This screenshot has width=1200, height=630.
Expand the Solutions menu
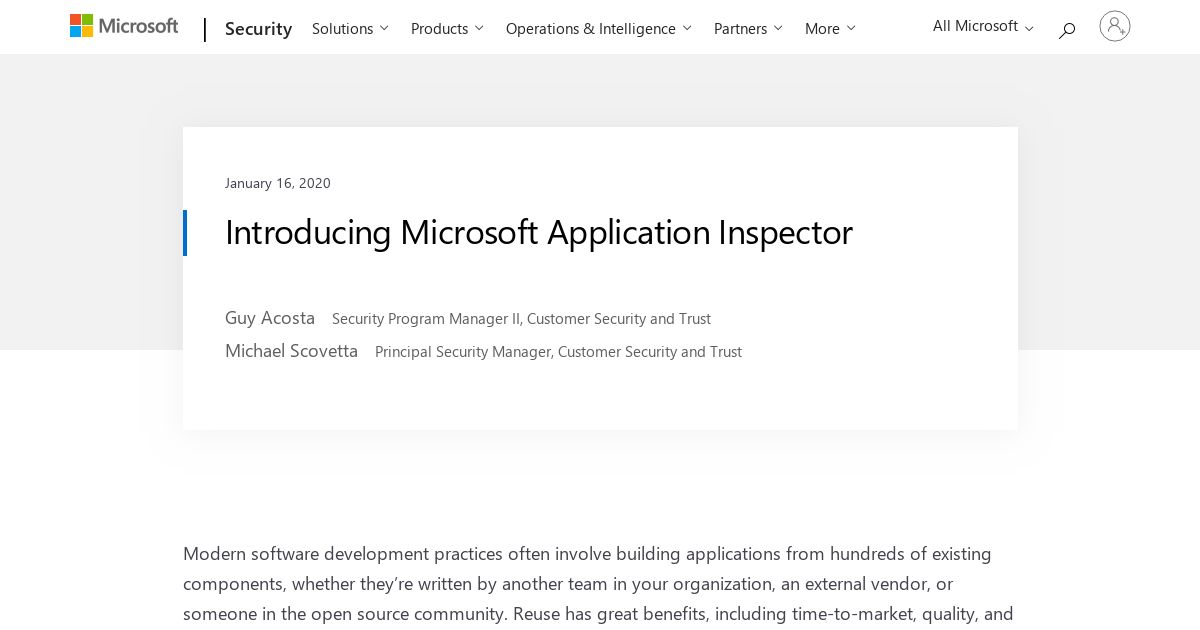point(350,28)
